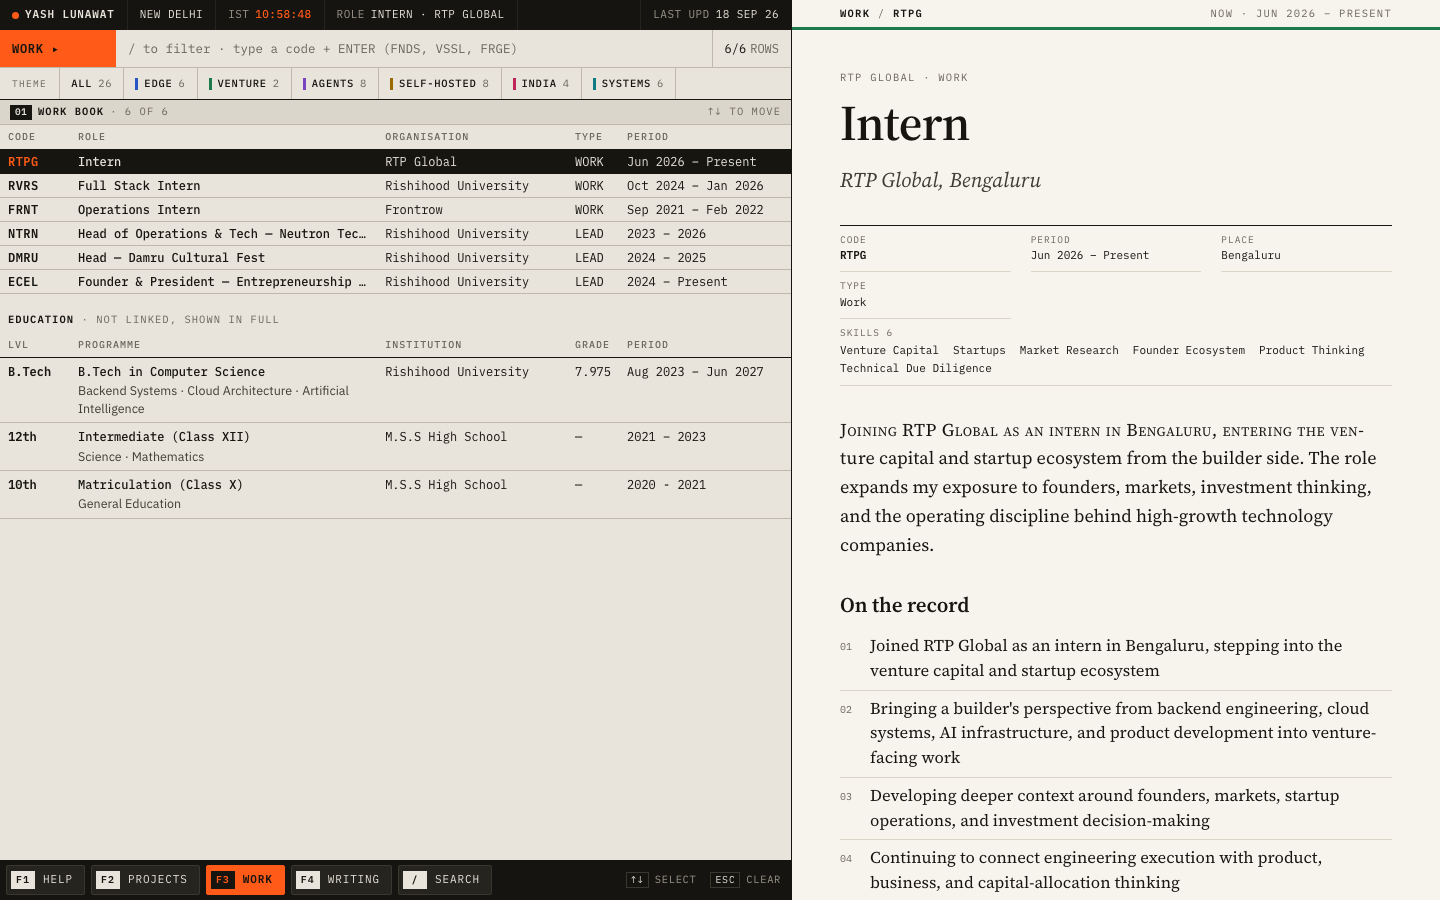The image size is (1440, 900).
Task: Click the Intermediate (Class XII) entry
Action: click(x=395, y=446)
